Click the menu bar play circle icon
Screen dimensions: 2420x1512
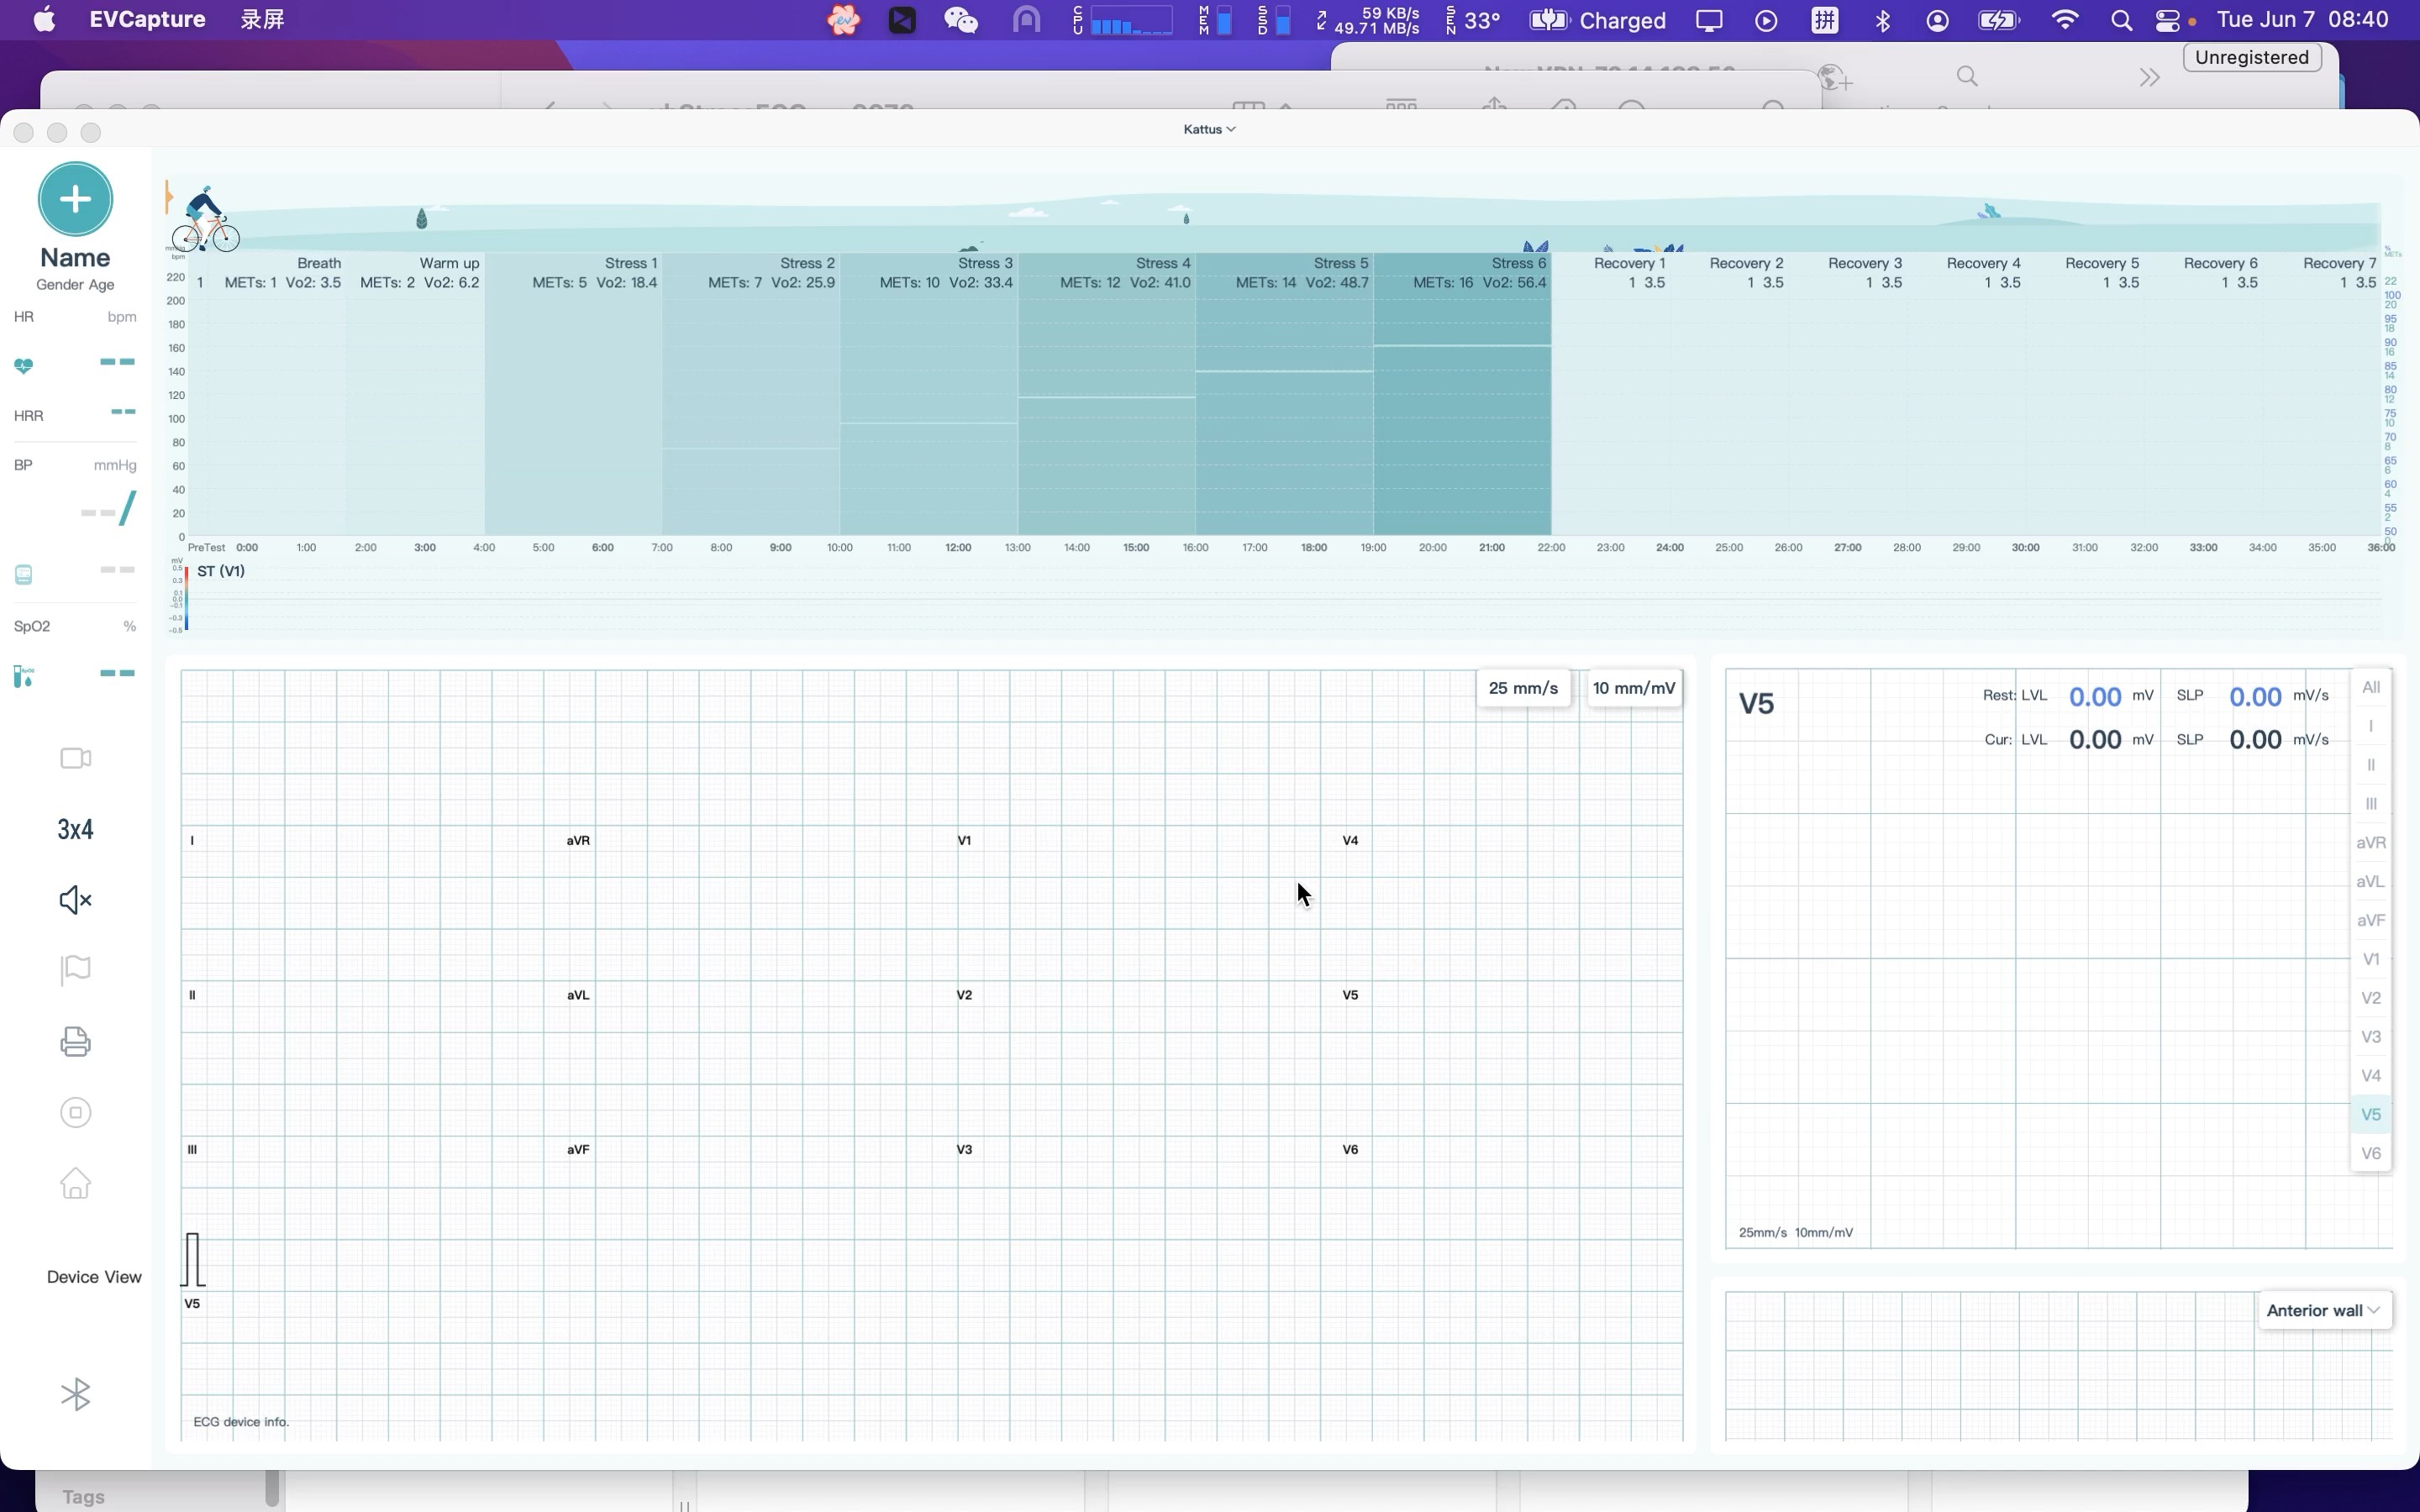pyautogui.click(x=1766, y=20)
